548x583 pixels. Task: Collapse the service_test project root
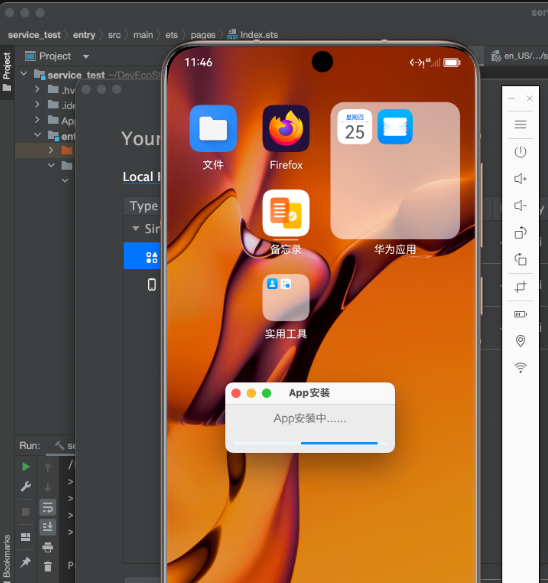(24, 73)
